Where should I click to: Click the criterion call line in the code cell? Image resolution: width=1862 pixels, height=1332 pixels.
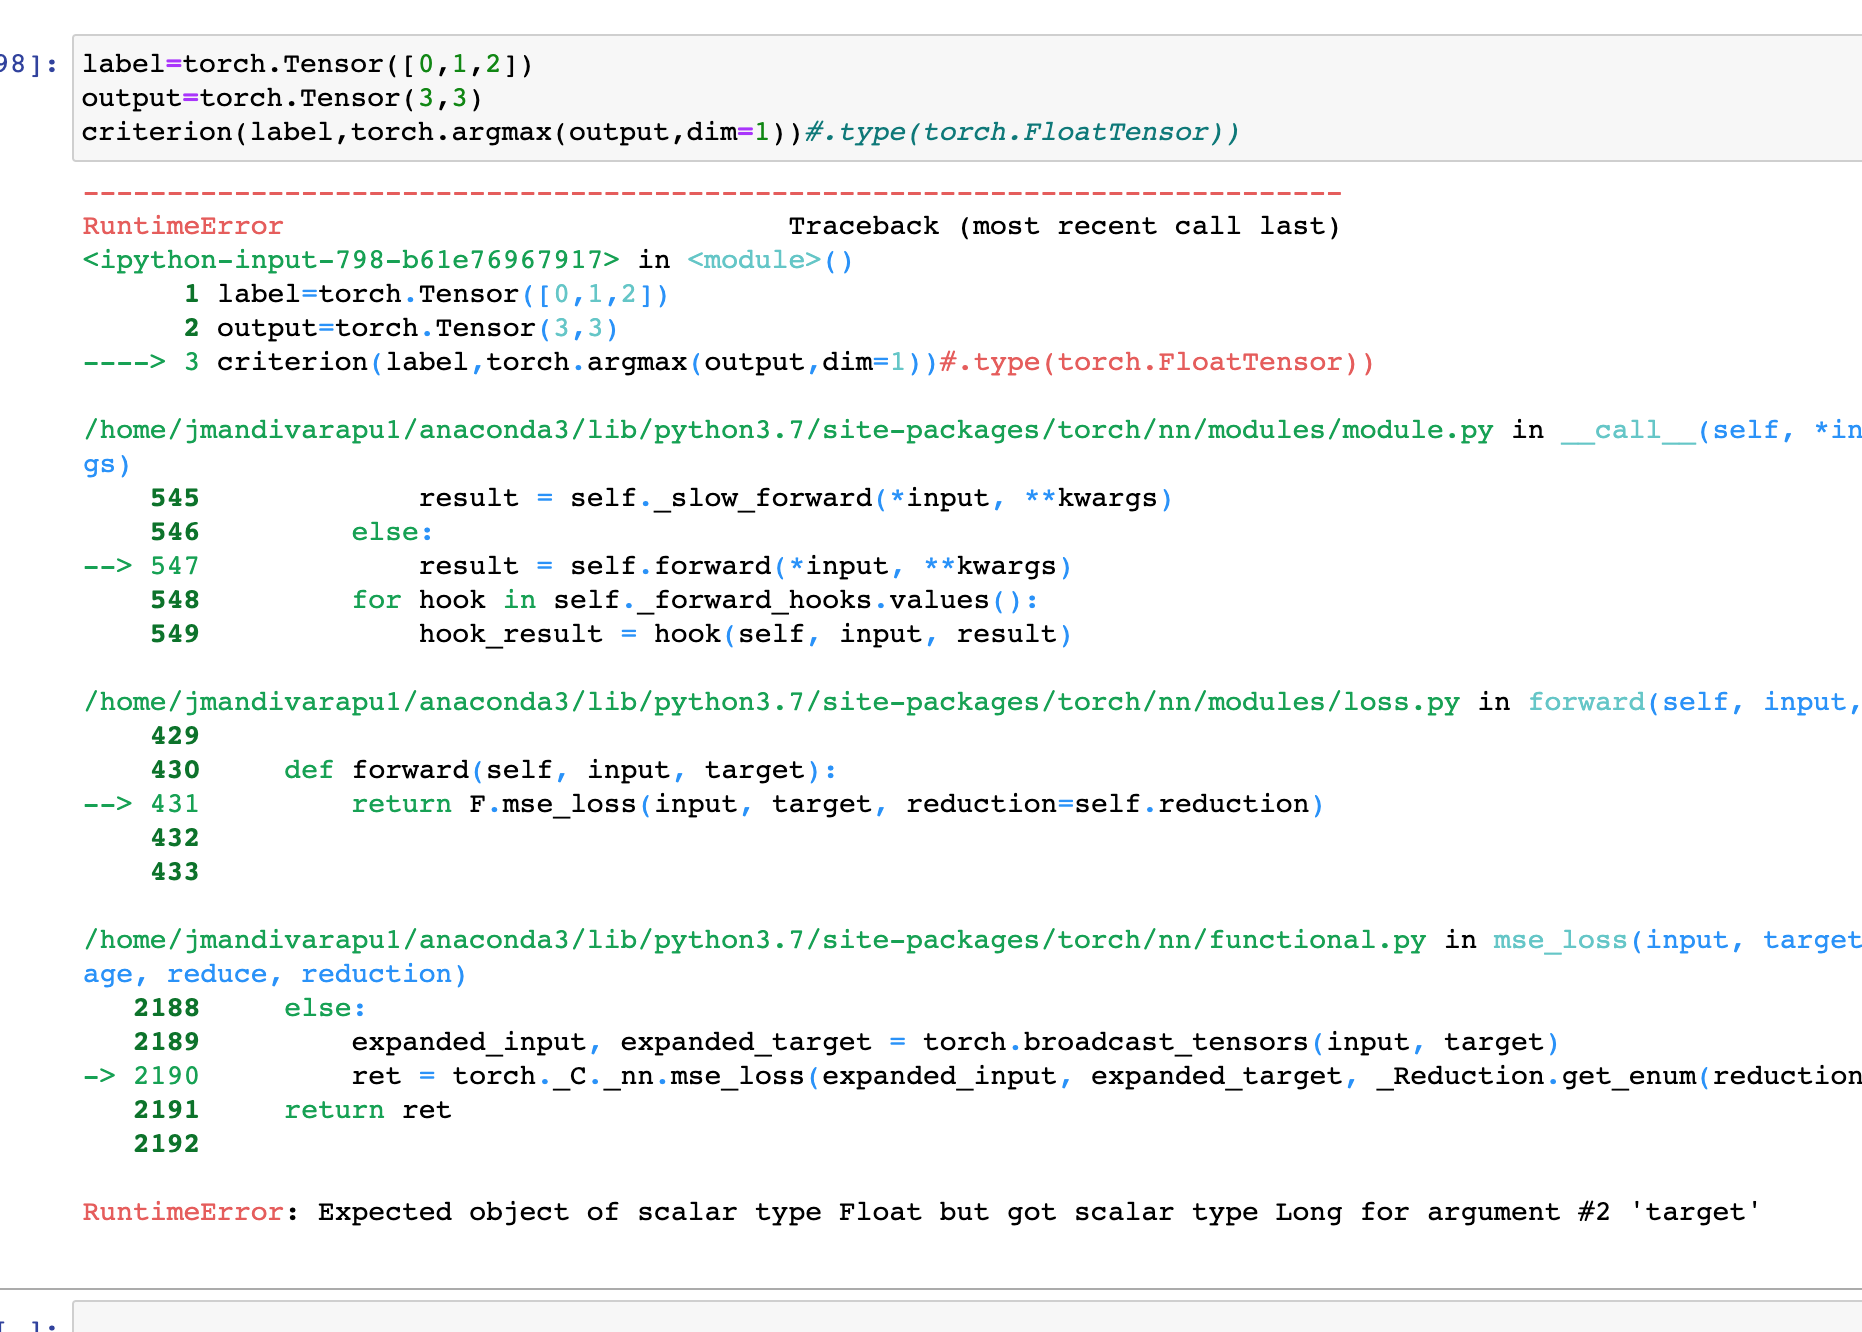tap(442, 132)
